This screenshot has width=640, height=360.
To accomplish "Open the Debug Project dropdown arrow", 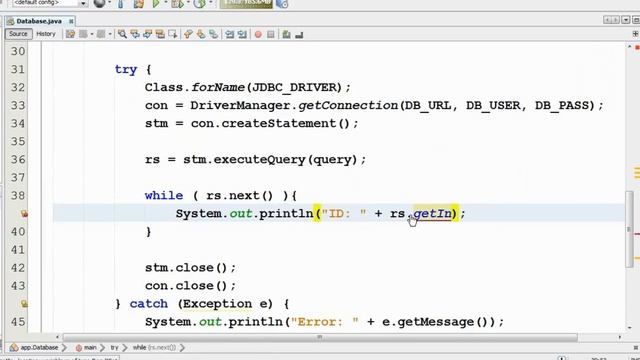I will point(188,3).
